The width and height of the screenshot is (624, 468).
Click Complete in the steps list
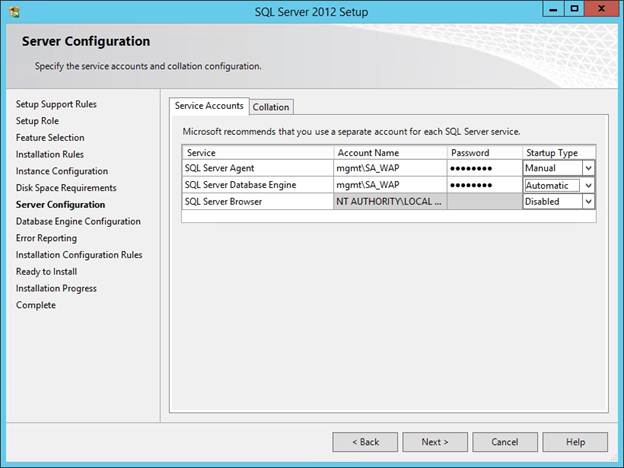(36, 305)
